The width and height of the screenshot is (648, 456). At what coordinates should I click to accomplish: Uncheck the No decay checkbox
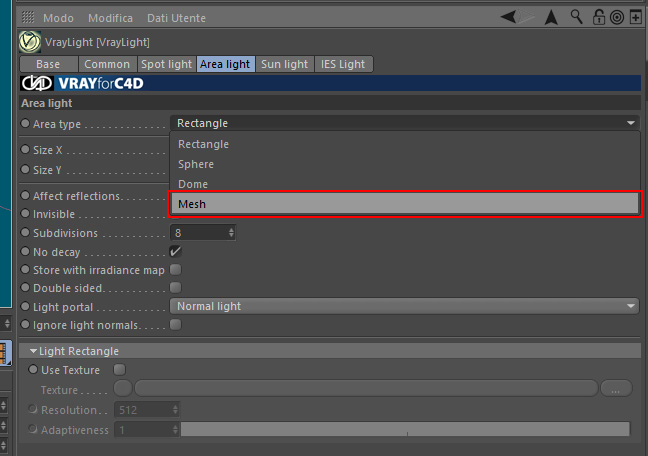tap(175, 251)
